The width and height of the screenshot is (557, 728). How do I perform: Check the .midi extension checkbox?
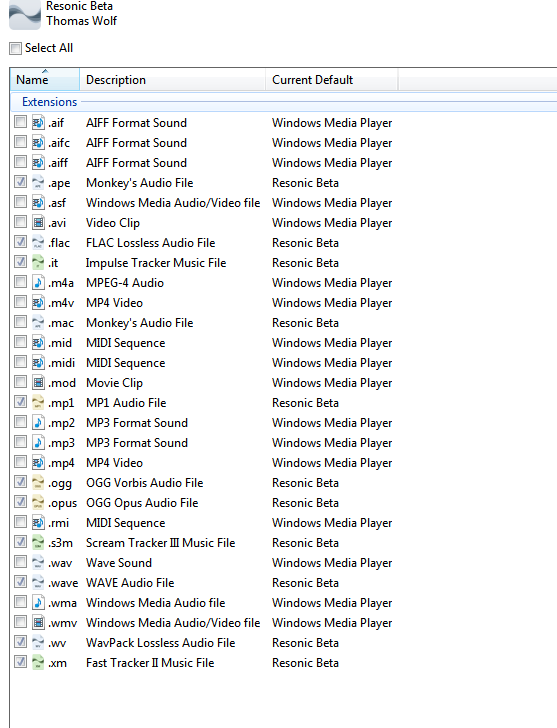tap(20, 361)
